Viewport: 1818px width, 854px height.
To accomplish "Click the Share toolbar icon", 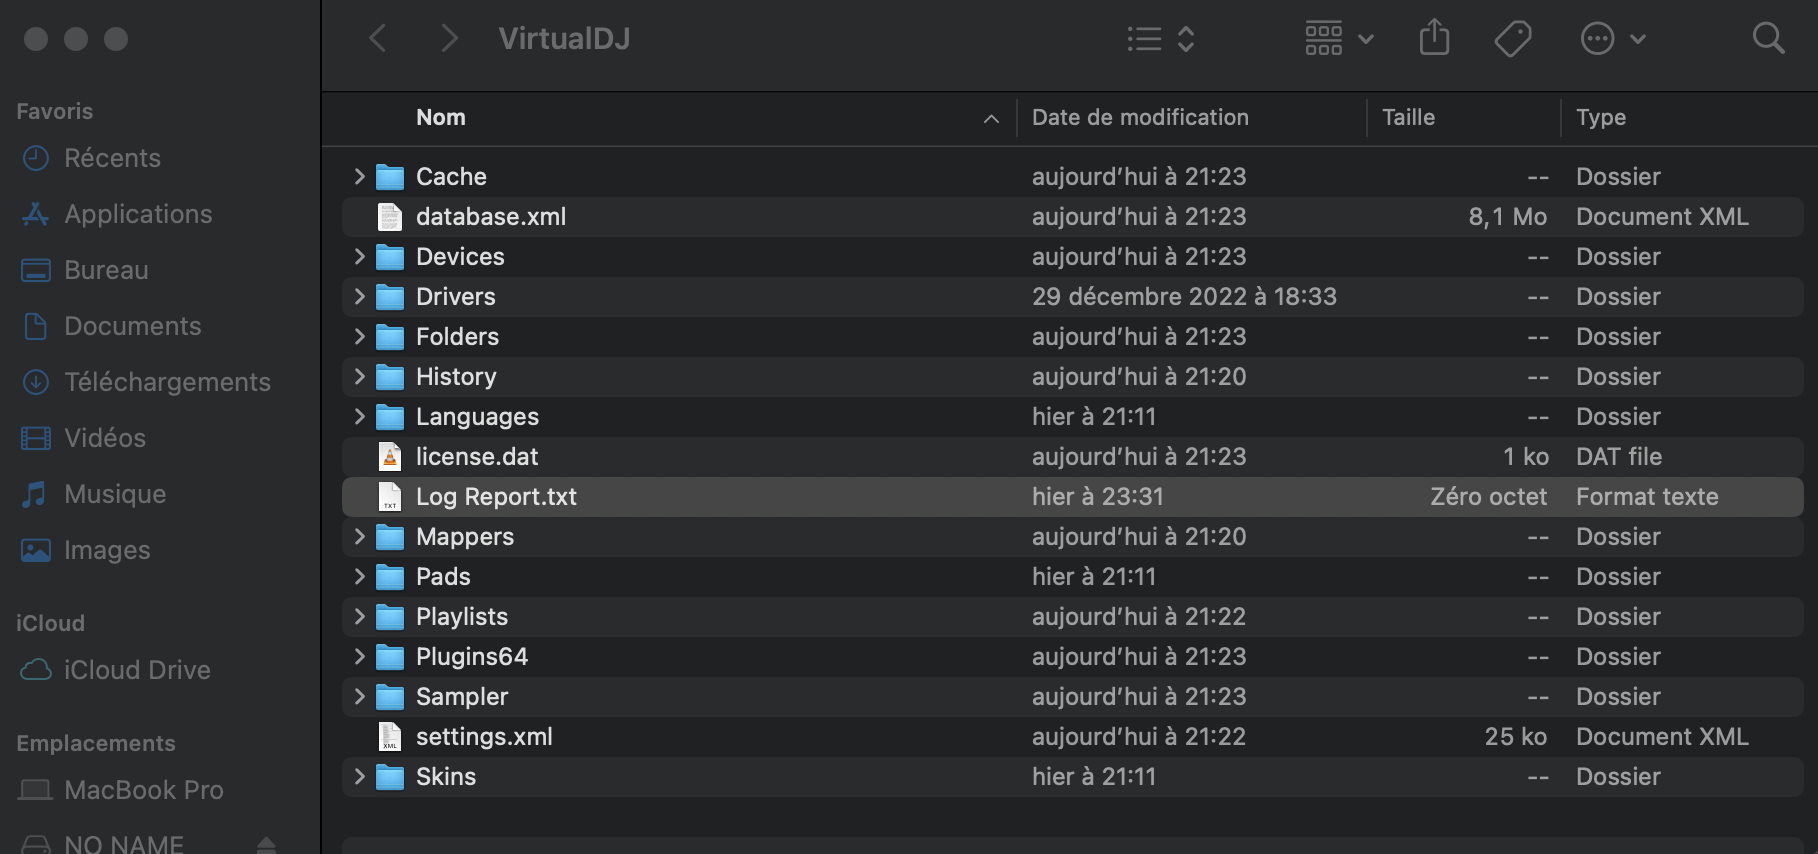I will 1435,38.
